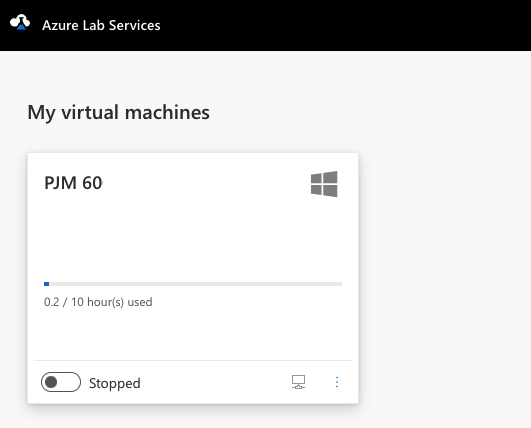Image resolution: width=531 pixels, height=428 pixels.
Task: Connect to VM using the monitor icon
Action: 298,382
